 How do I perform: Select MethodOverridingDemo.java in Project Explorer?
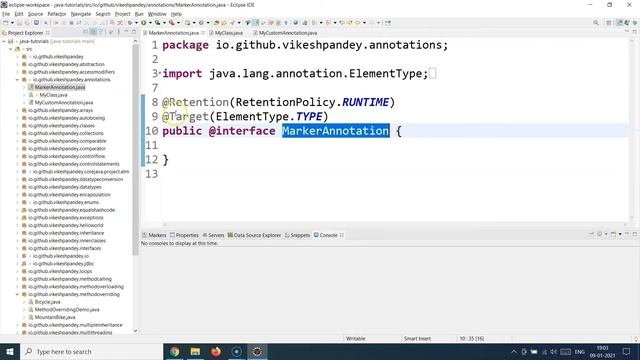point(67,309)
